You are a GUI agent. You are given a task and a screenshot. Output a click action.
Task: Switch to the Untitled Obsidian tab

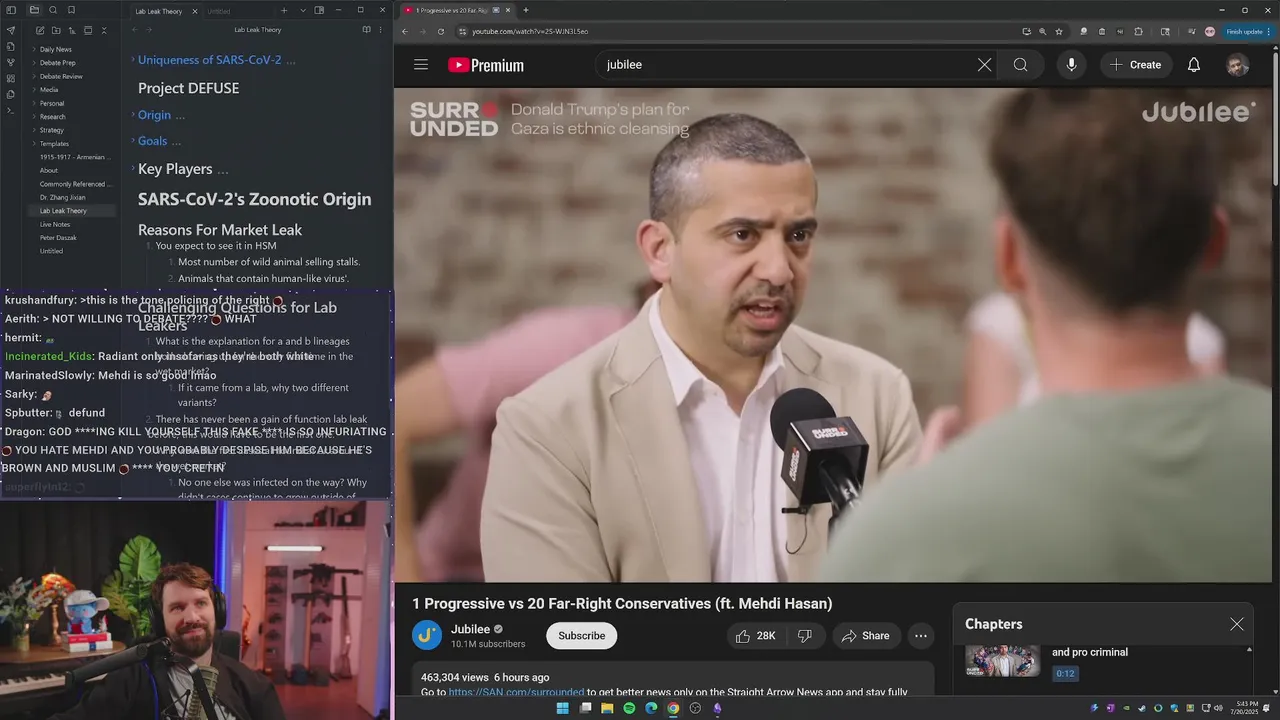point(219,11)
